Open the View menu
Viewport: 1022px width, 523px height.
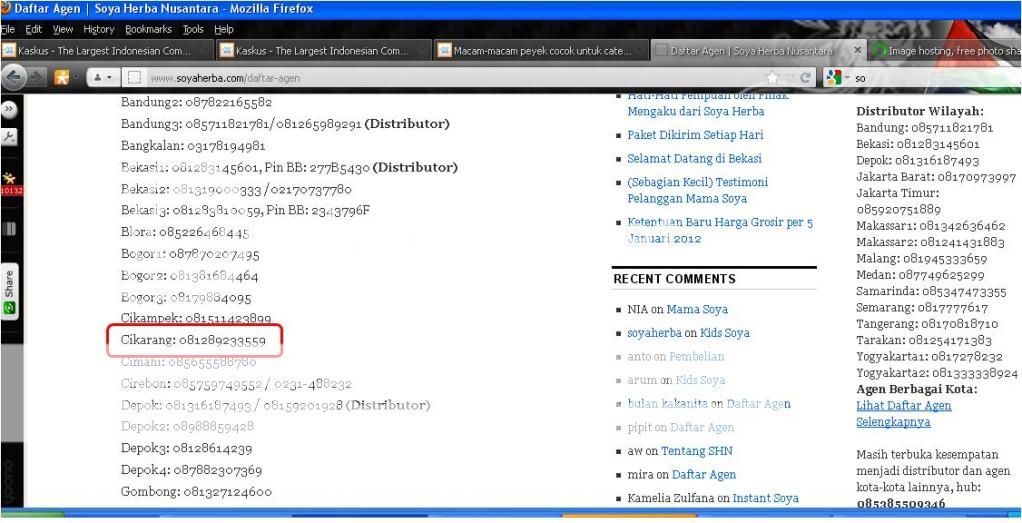point(63,29)
